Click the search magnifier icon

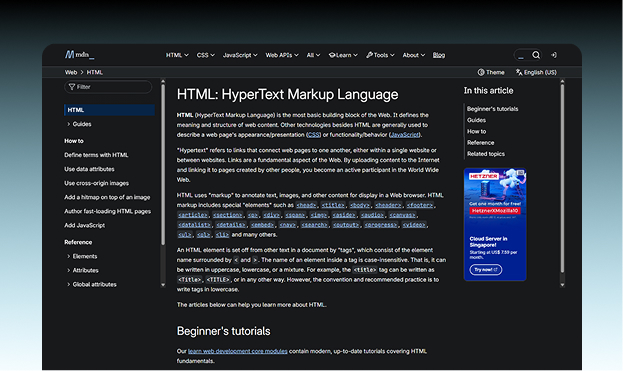click(x=536, y=55)
